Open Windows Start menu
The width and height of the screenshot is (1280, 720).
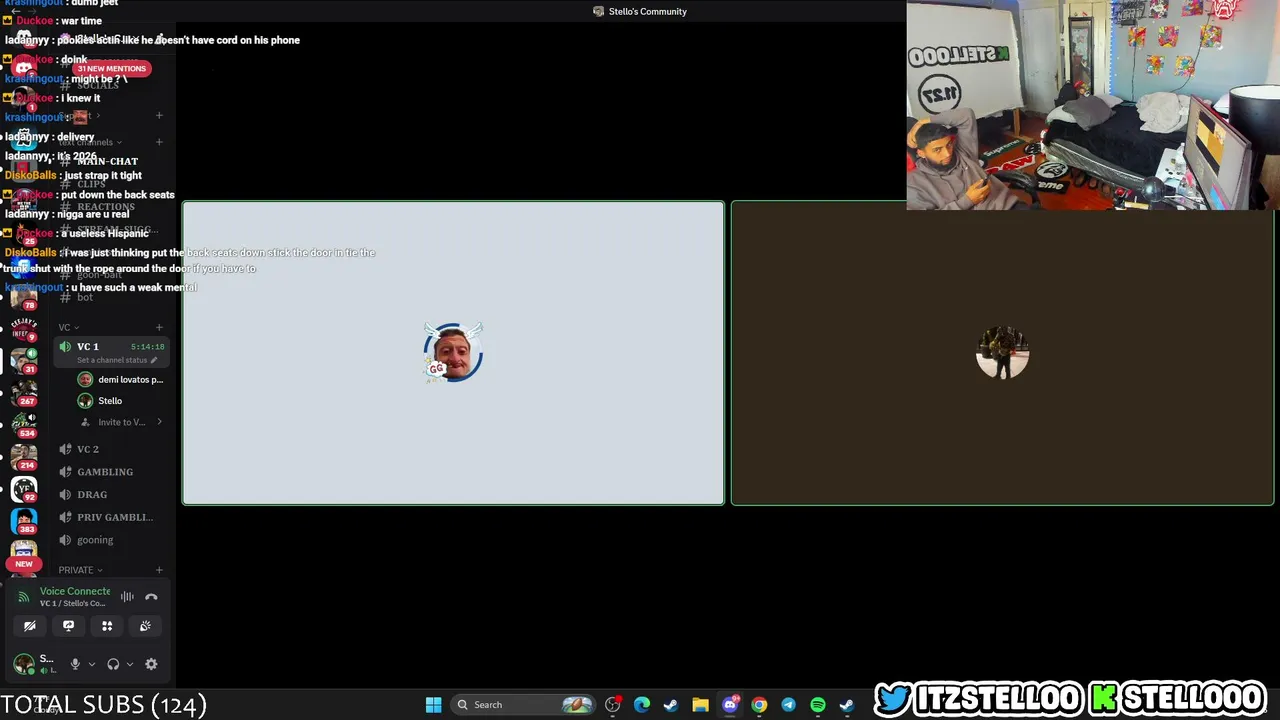click(433, 705)
